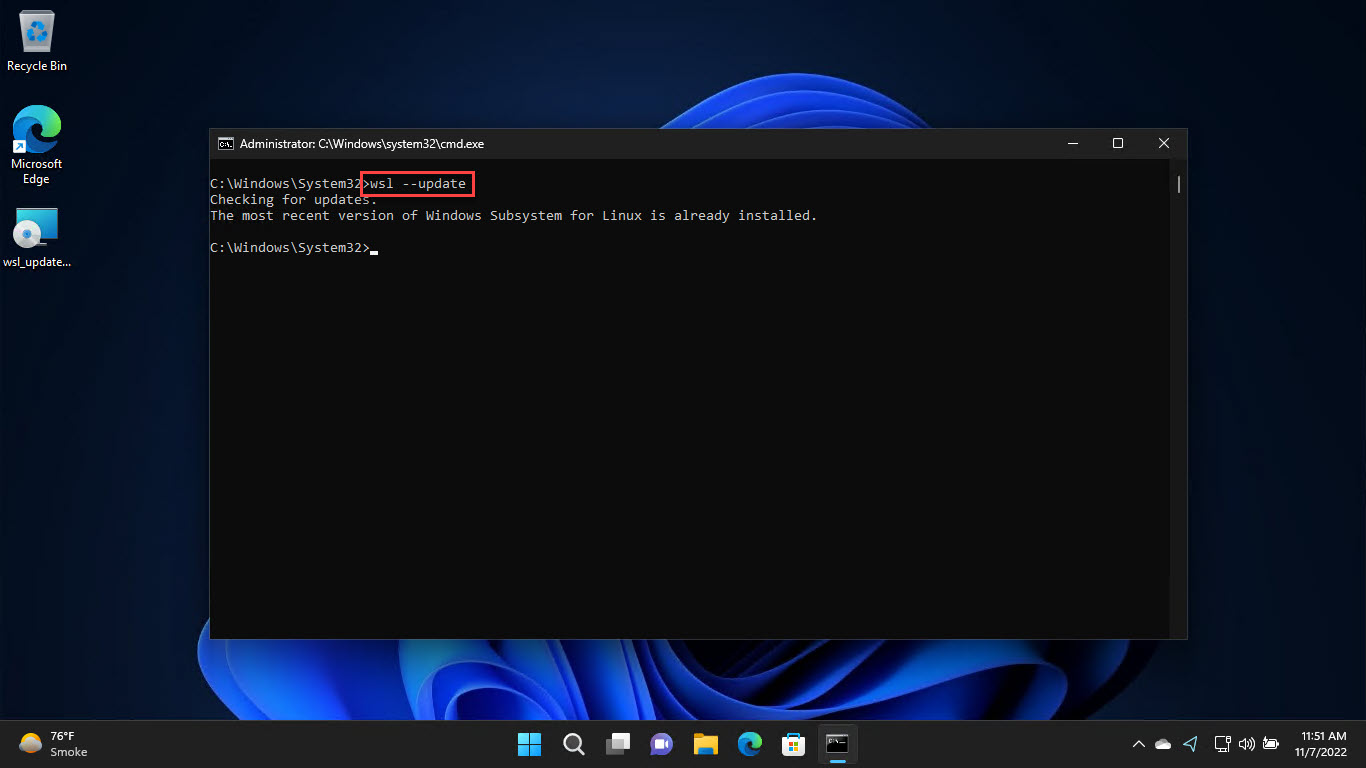This screenshot has width=1366, height=768.
Task: Open the Start menu
Action: tap(529, 744)
